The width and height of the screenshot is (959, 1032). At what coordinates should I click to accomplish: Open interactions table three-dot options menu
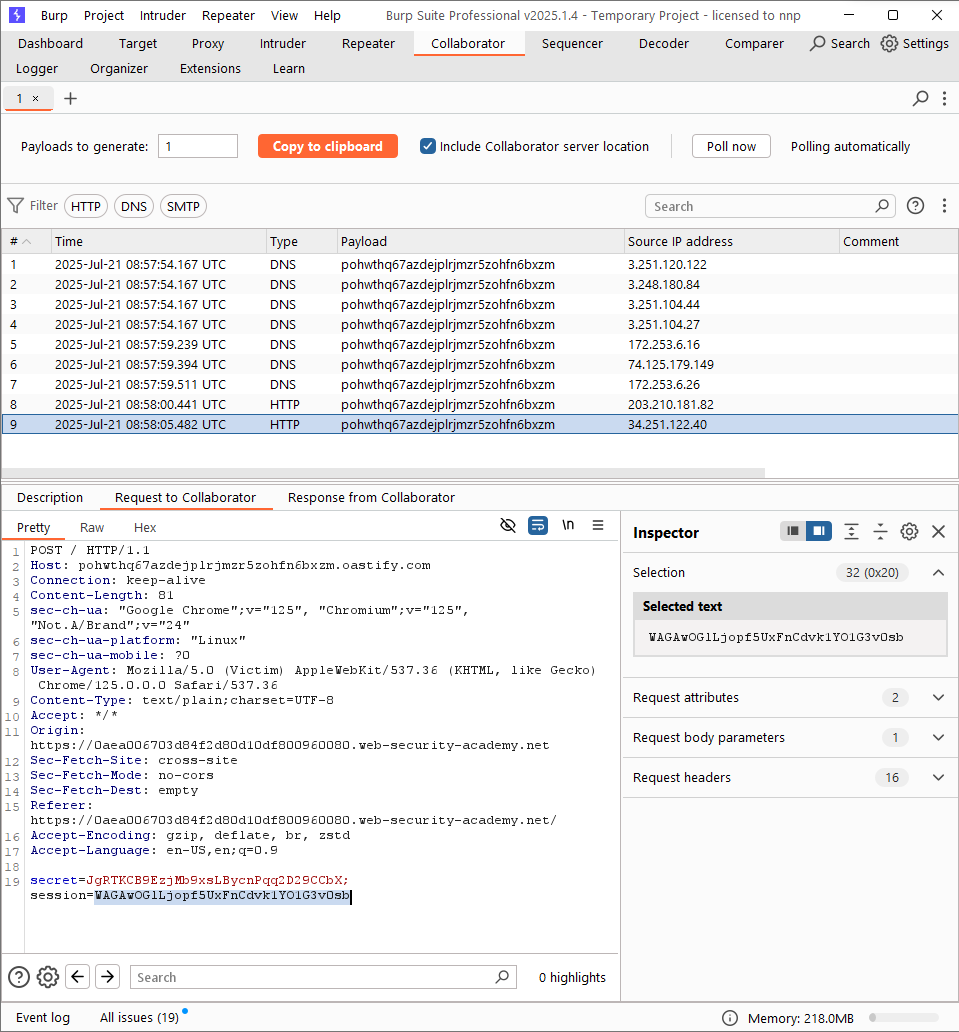point(945,206)
